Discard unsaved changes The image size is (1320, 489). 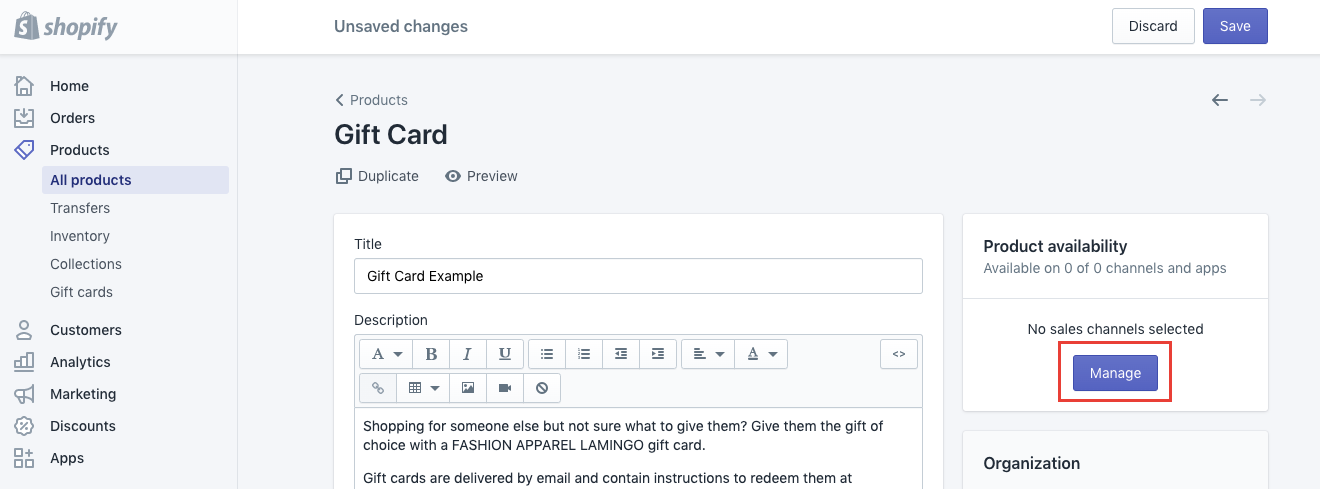(1153, 26)
